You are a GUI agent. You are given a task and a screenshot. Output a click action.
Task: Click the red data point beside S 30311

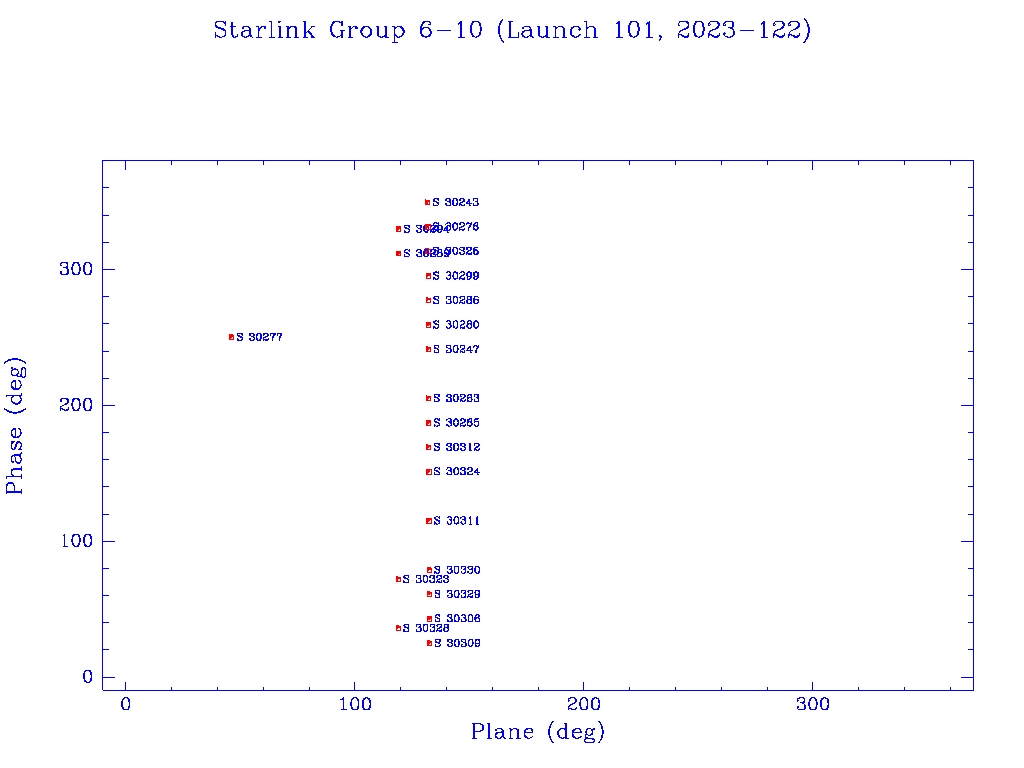click(x=429, y=521)
